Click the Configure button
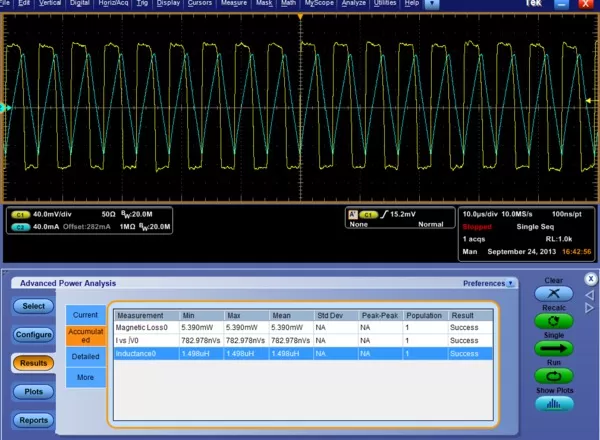Viewport: 600px width, 440px height. coord(33,334)
